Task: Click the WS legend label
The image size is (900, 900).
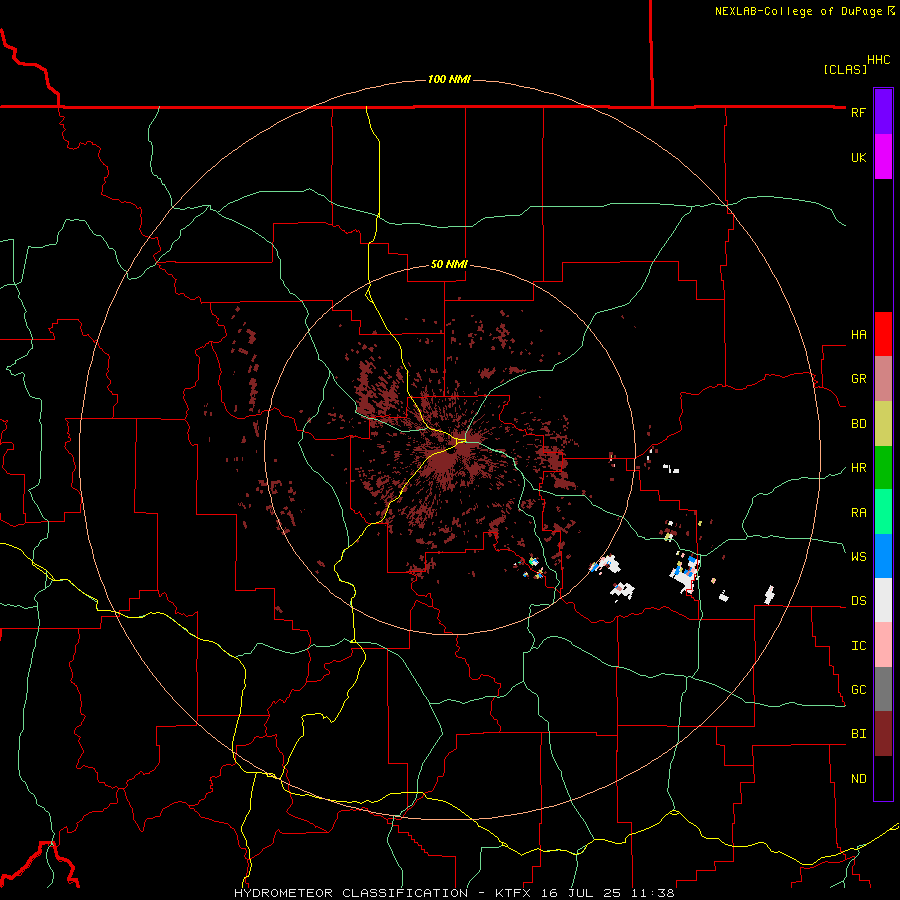Action: [x=858, y=556]
